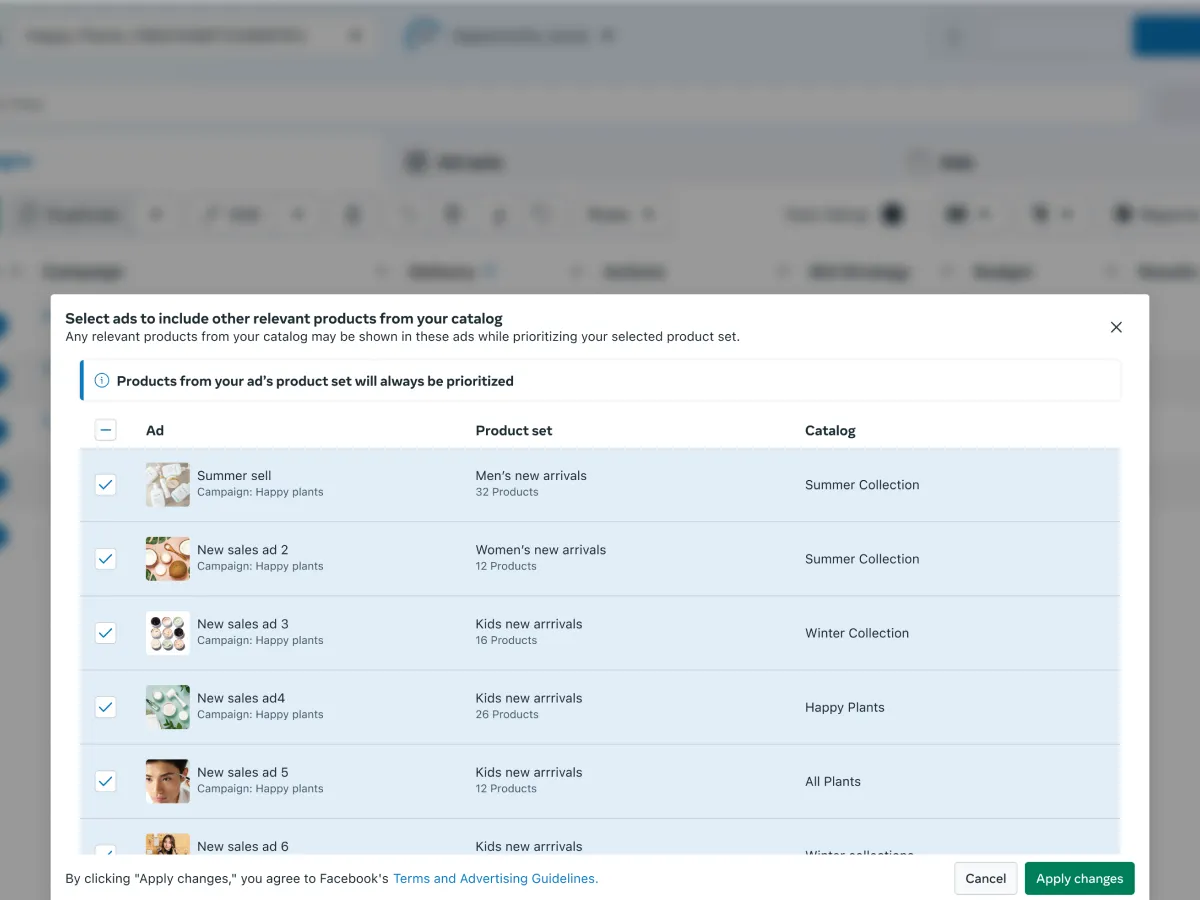1200x900 pixels.
Task: Open the Terms and Advertising Guidelines link
Action: pos(495,878)
